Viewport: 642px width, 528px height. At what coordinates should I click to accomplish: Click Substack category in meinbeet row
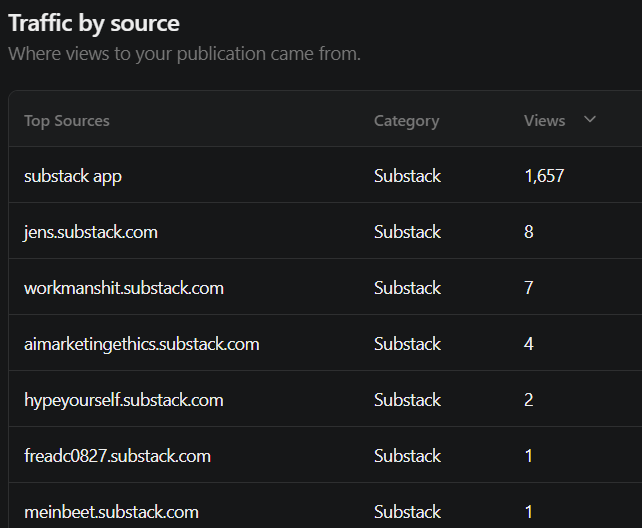[x=407, y=512]
